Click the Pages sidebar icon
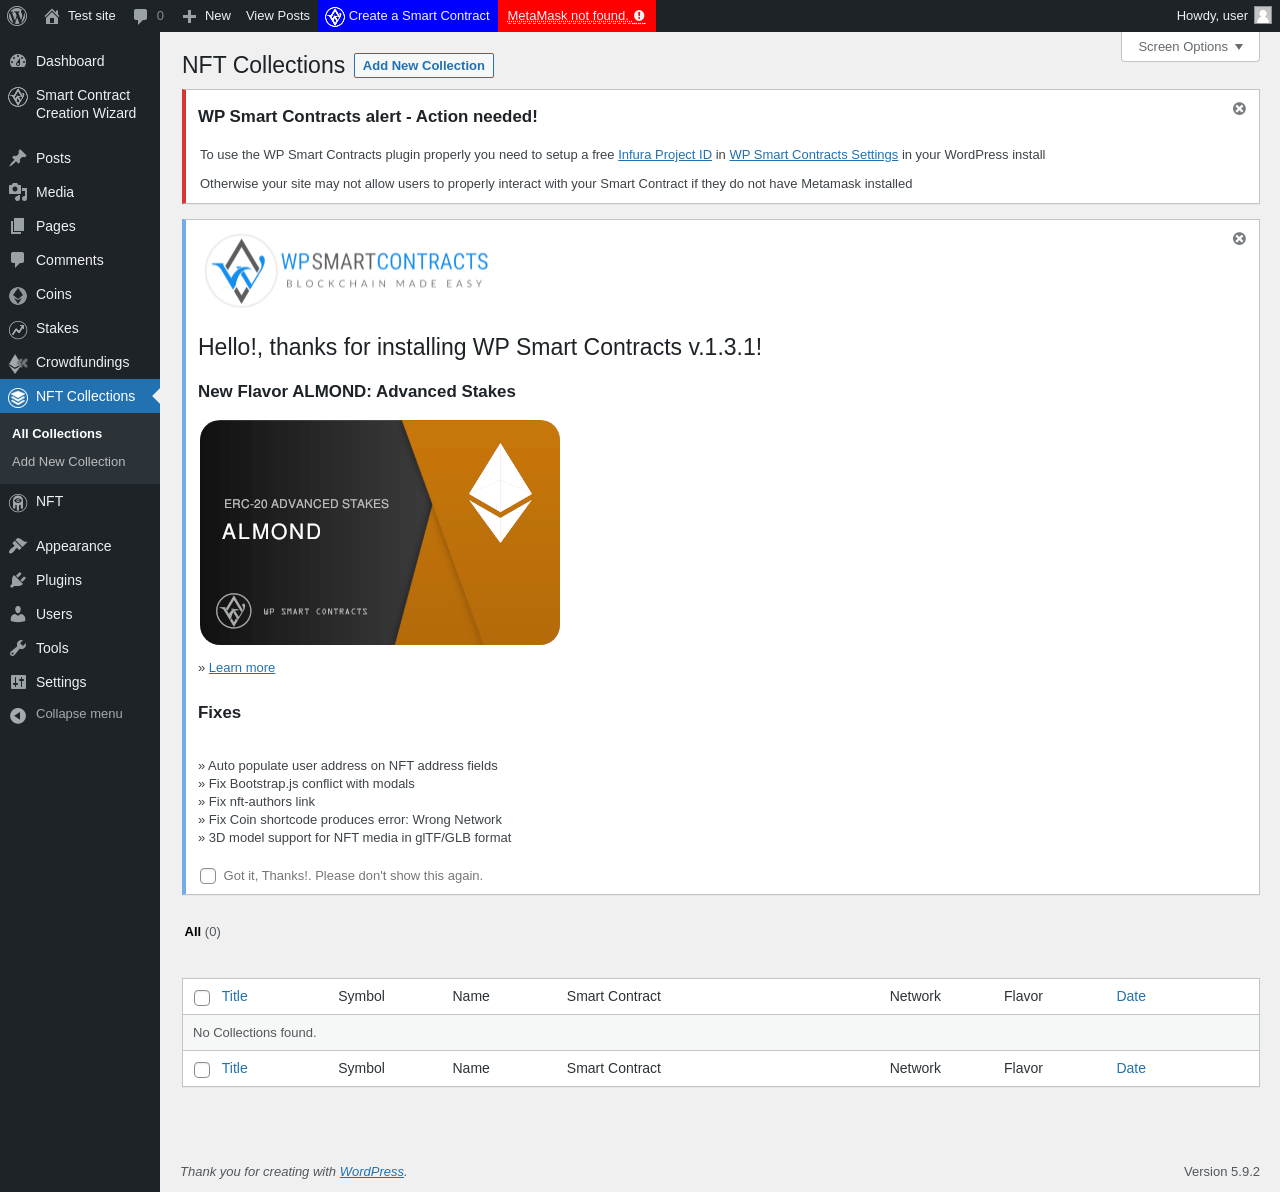Screen dimensions: 1280x1192 coord(18,226)
